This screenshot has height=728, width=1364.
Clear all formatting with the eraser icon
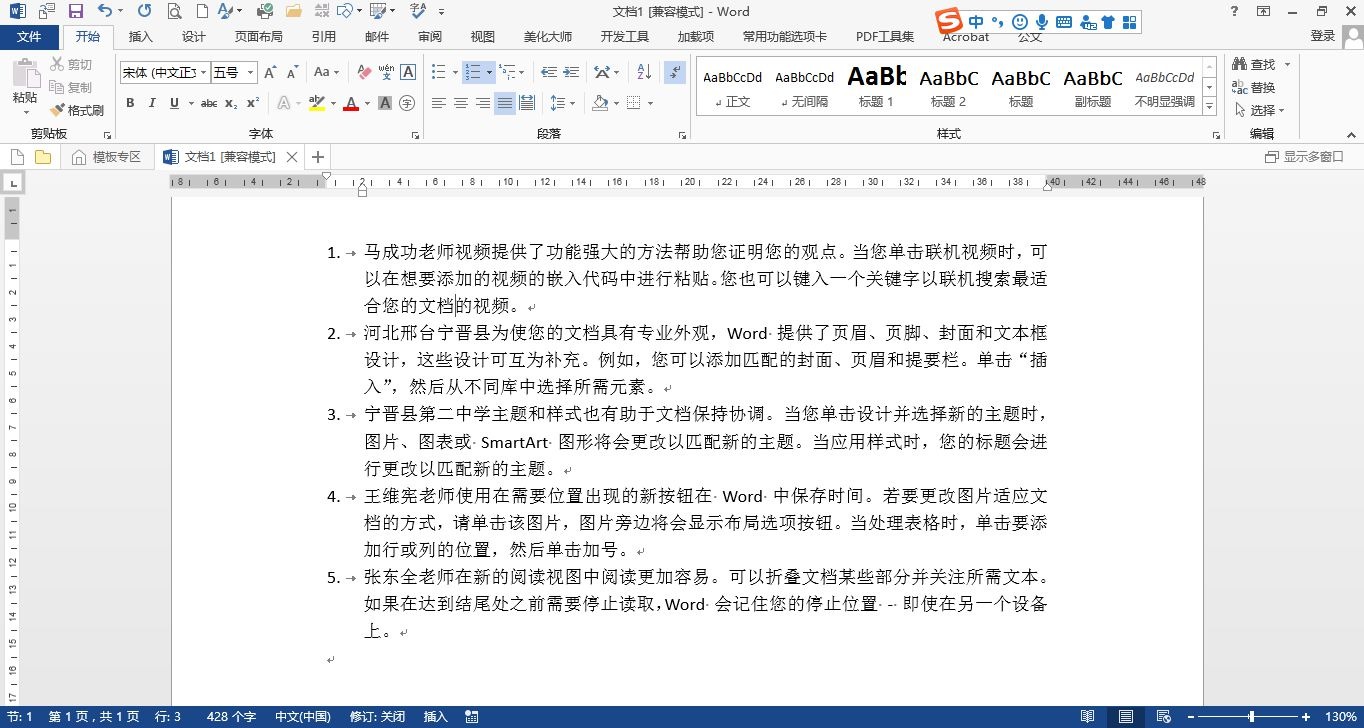pyautogui.click(x=364, y=72)
